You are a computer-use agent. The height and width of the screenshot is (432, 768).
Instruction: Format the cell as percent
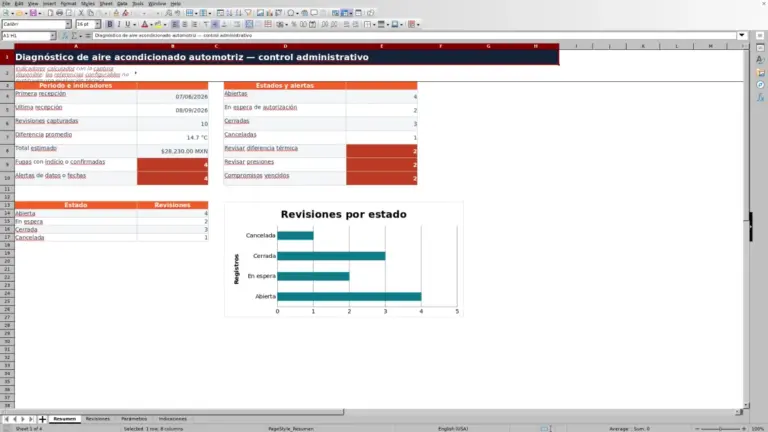coord(294,24)
